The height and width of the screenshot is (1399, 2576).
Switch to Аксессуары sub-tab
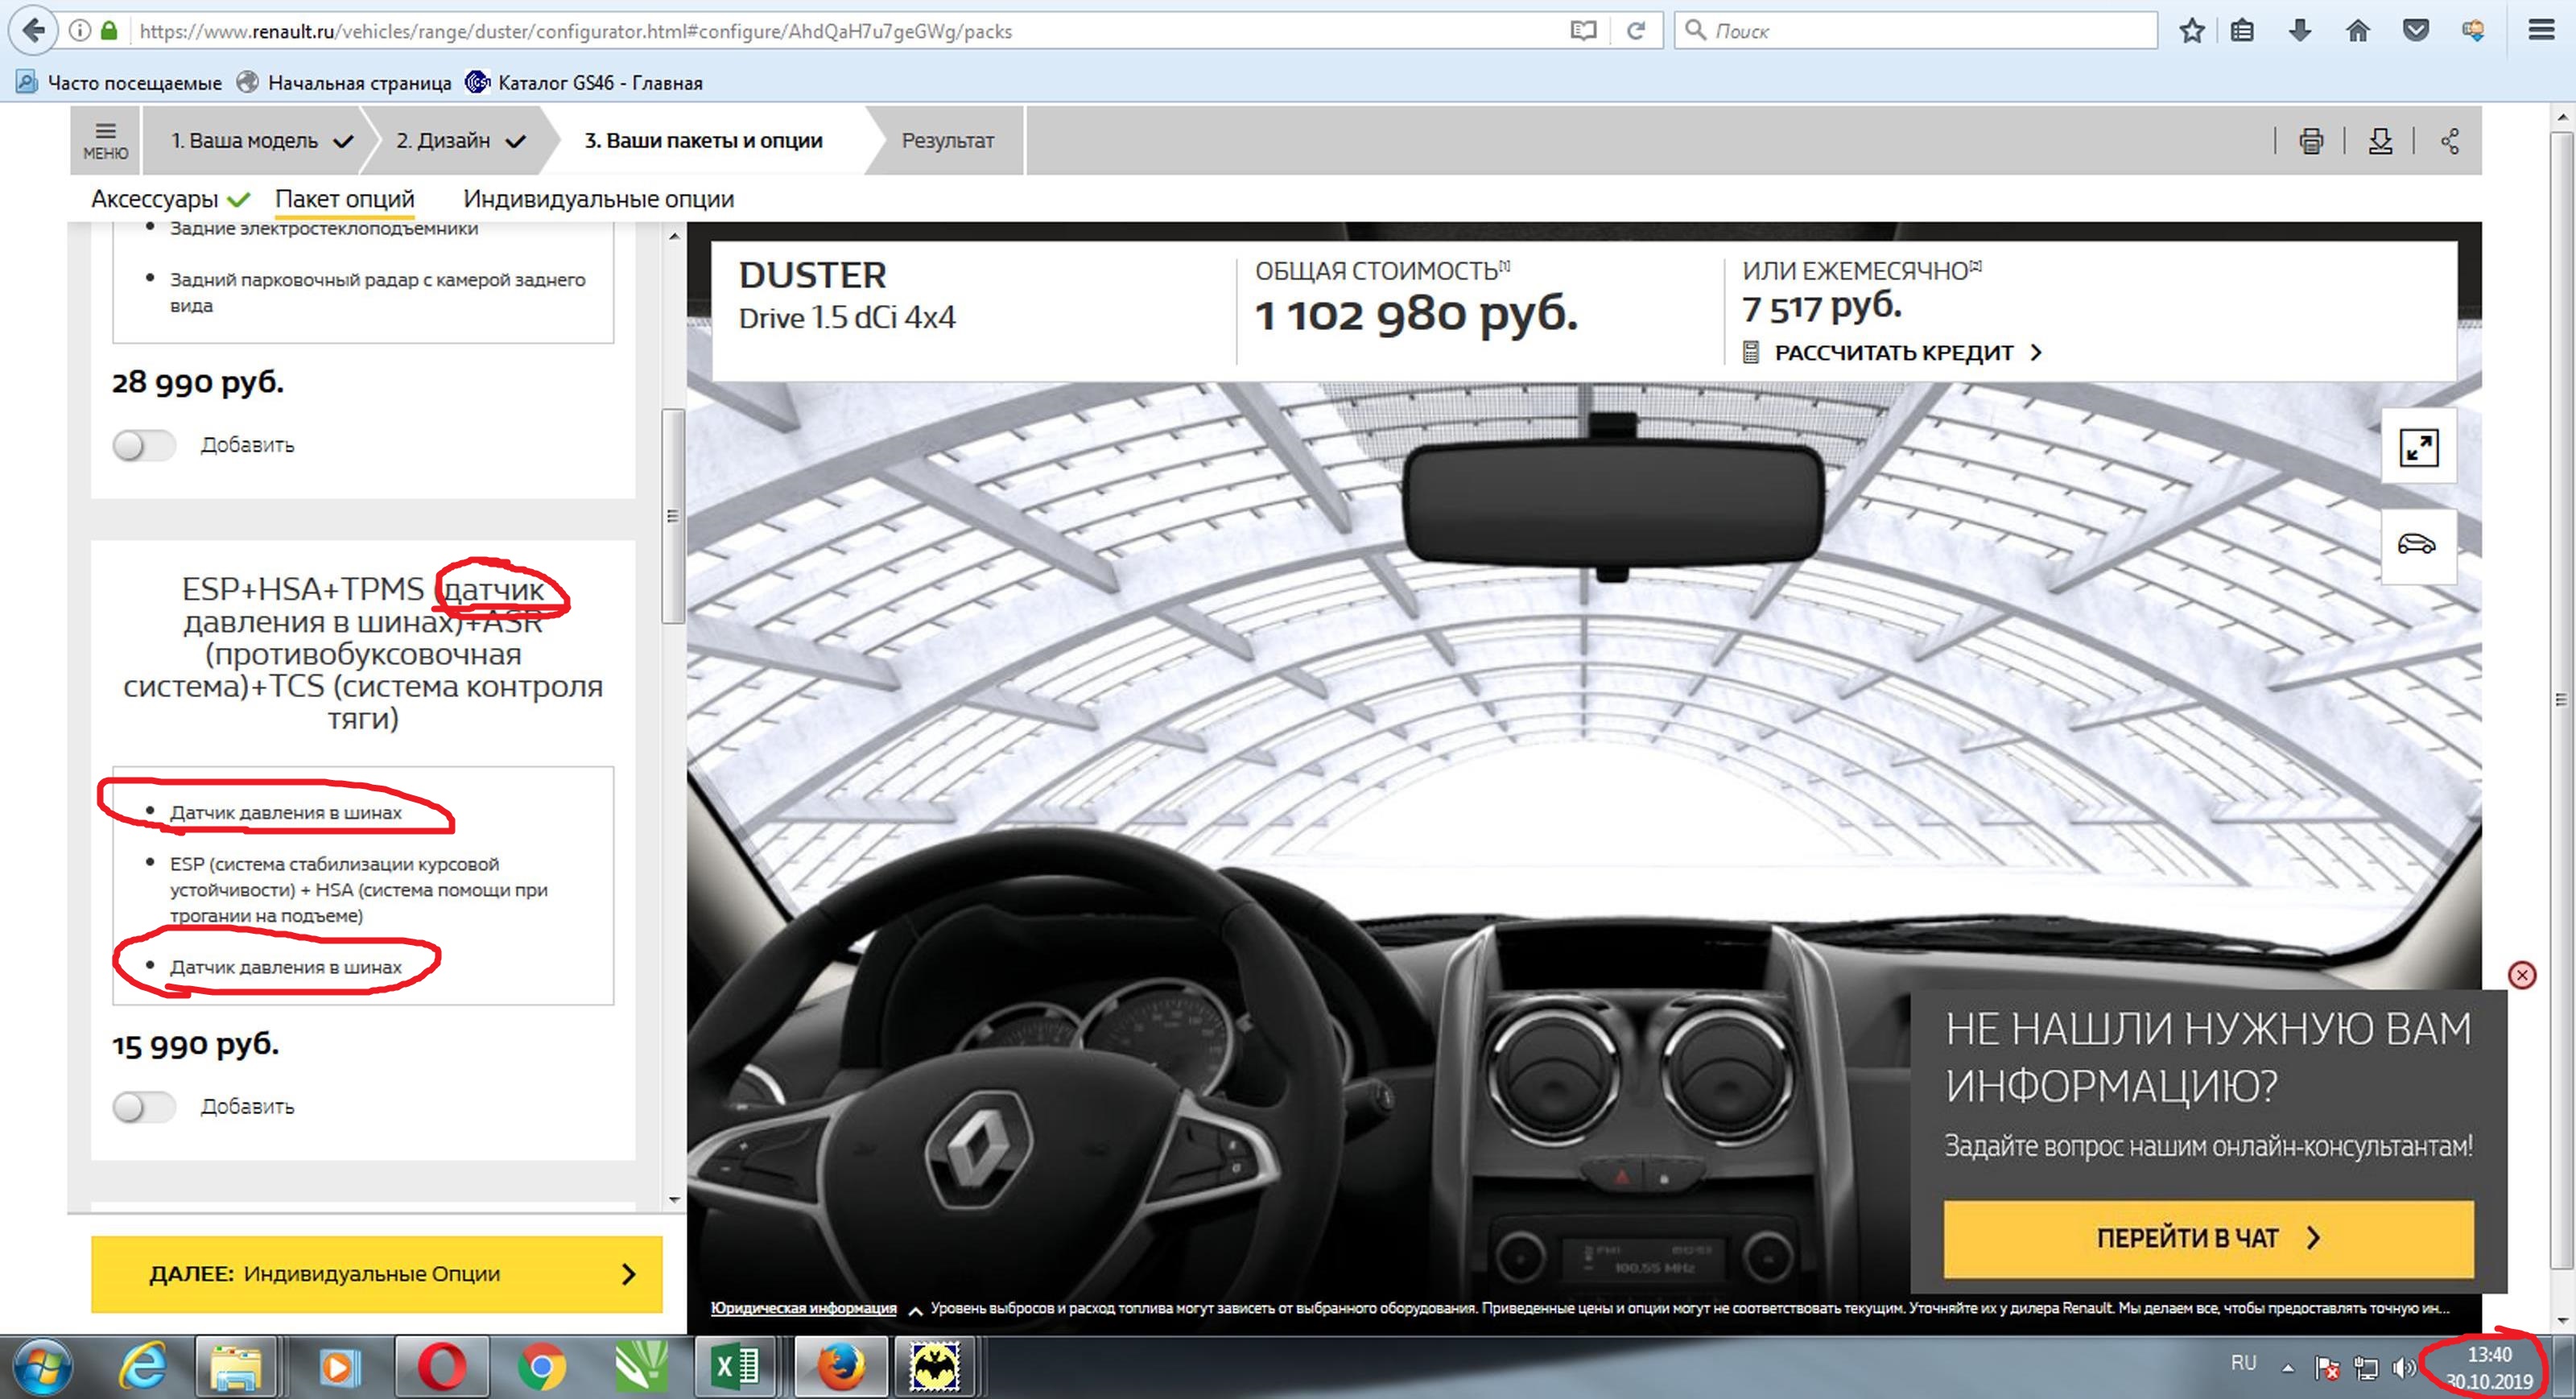tap(170, 198)
